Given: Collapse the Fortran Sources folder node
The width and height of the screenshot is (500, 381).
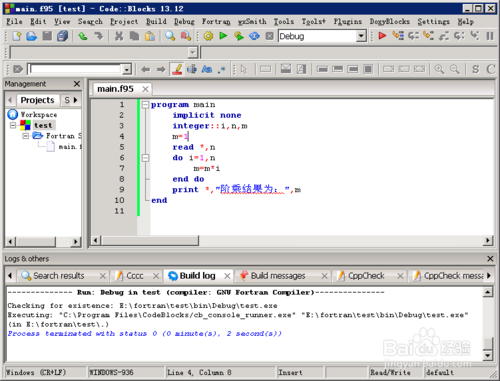Looking at the screenshot, I should coord(26,136).
